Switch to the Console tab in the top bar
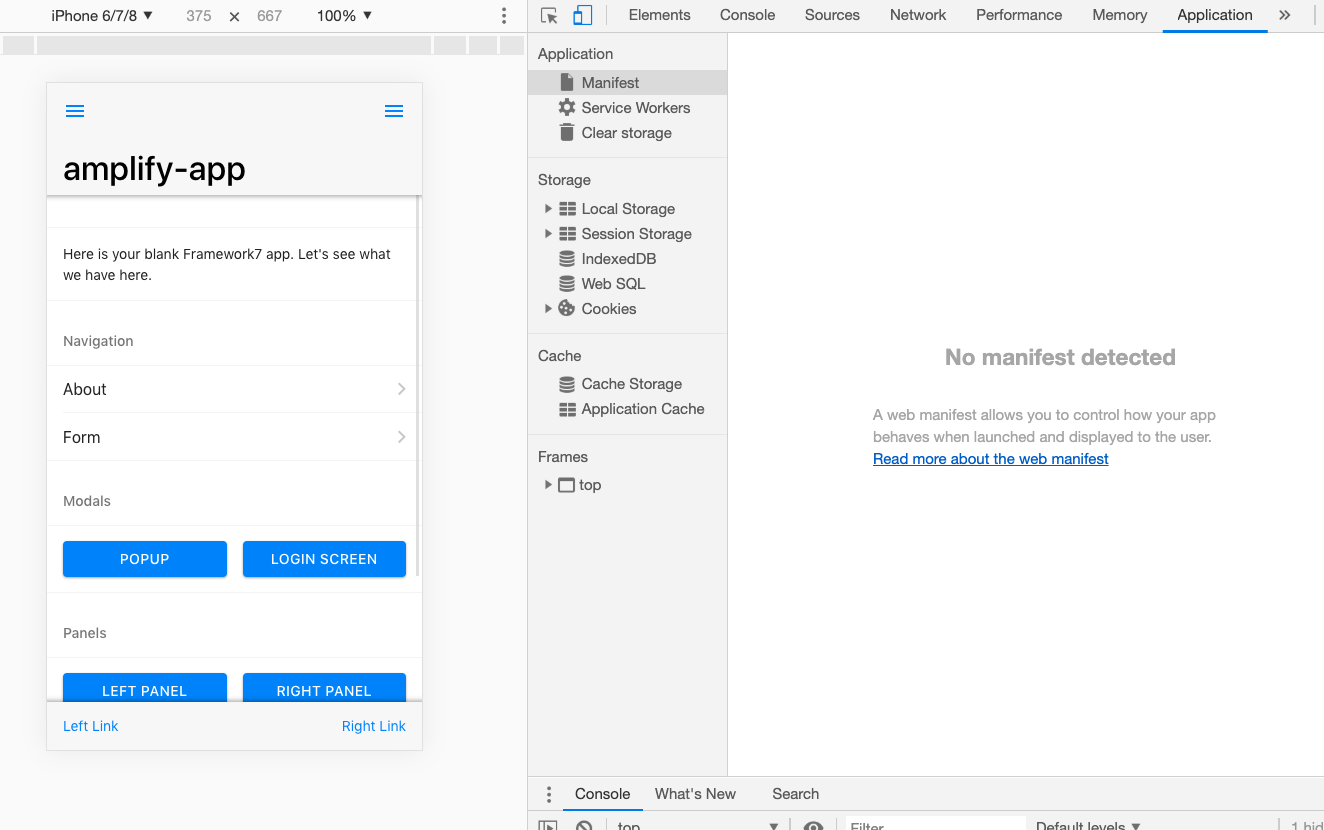1324x830 pixels. click(x=748, y=15)
